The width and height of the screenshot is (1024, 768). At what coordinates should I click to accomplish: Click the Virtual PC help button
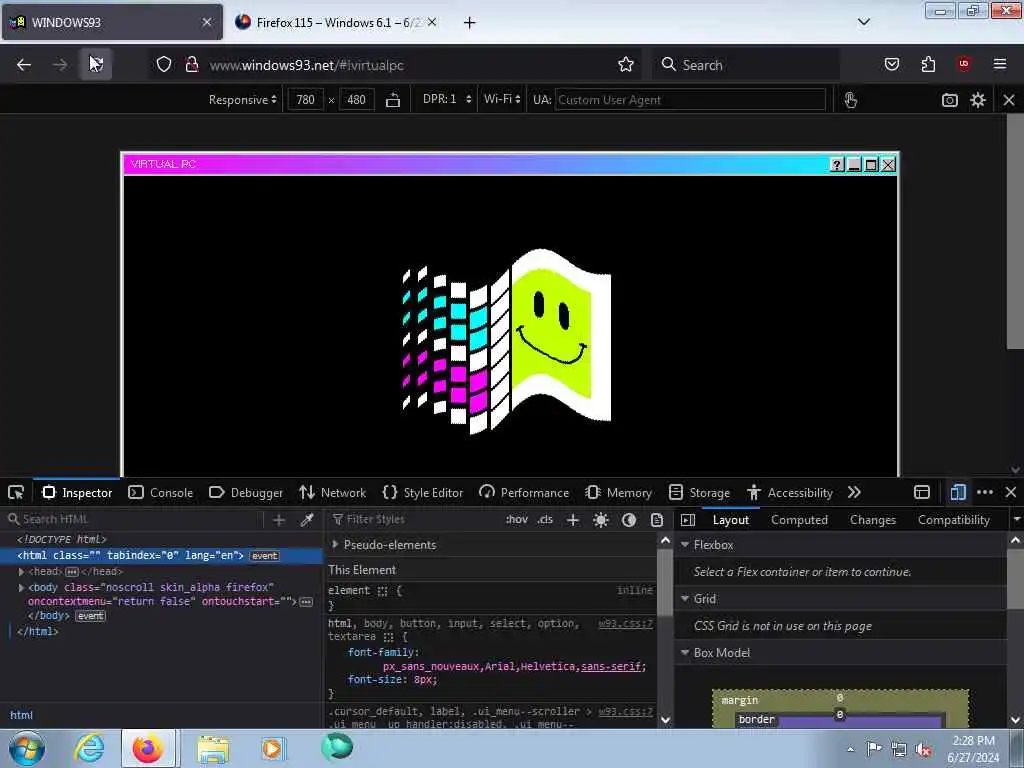coord(837,165)
